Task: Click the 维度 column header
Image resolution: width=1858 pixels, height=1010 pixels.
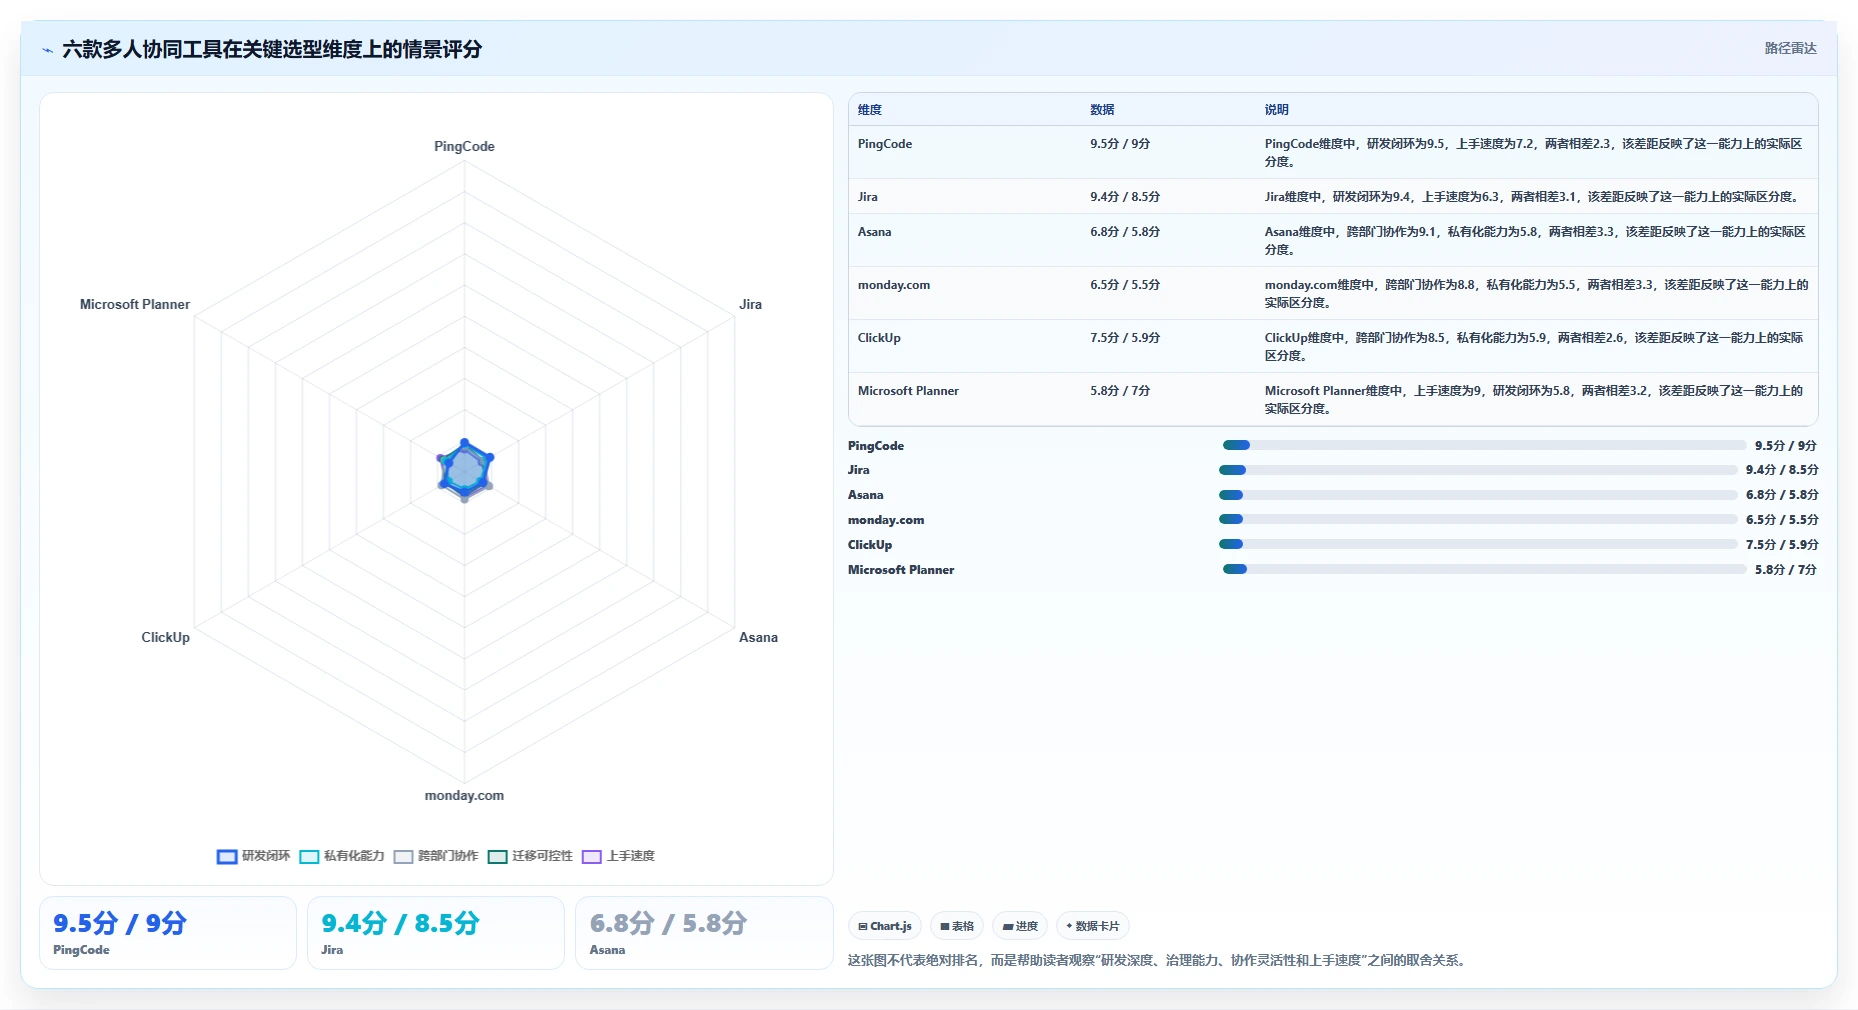Action: pos(870,110)
